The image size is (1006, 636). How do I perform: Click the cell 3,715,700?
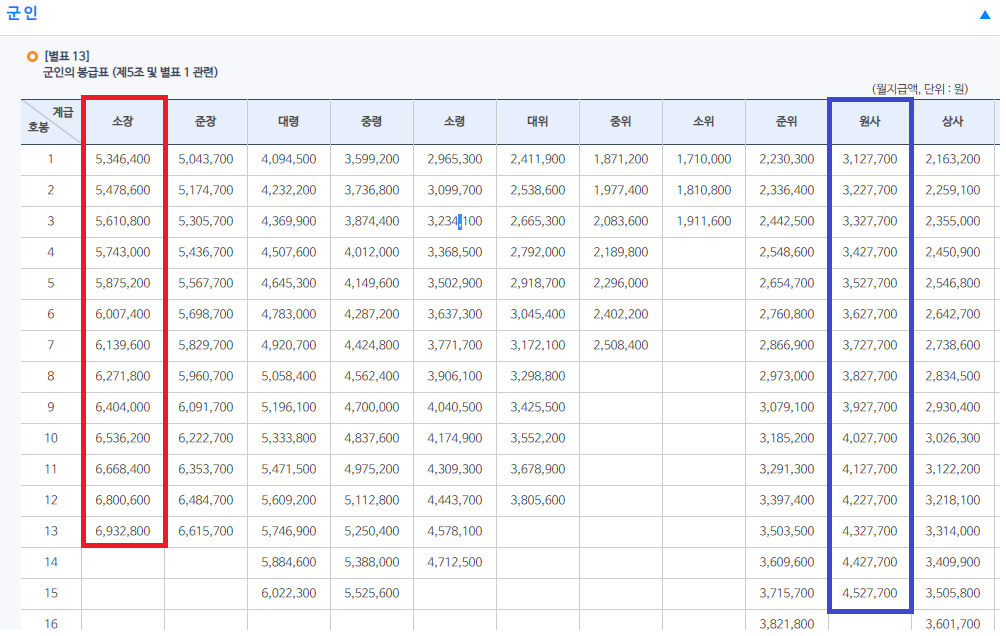tap(787, 593)
